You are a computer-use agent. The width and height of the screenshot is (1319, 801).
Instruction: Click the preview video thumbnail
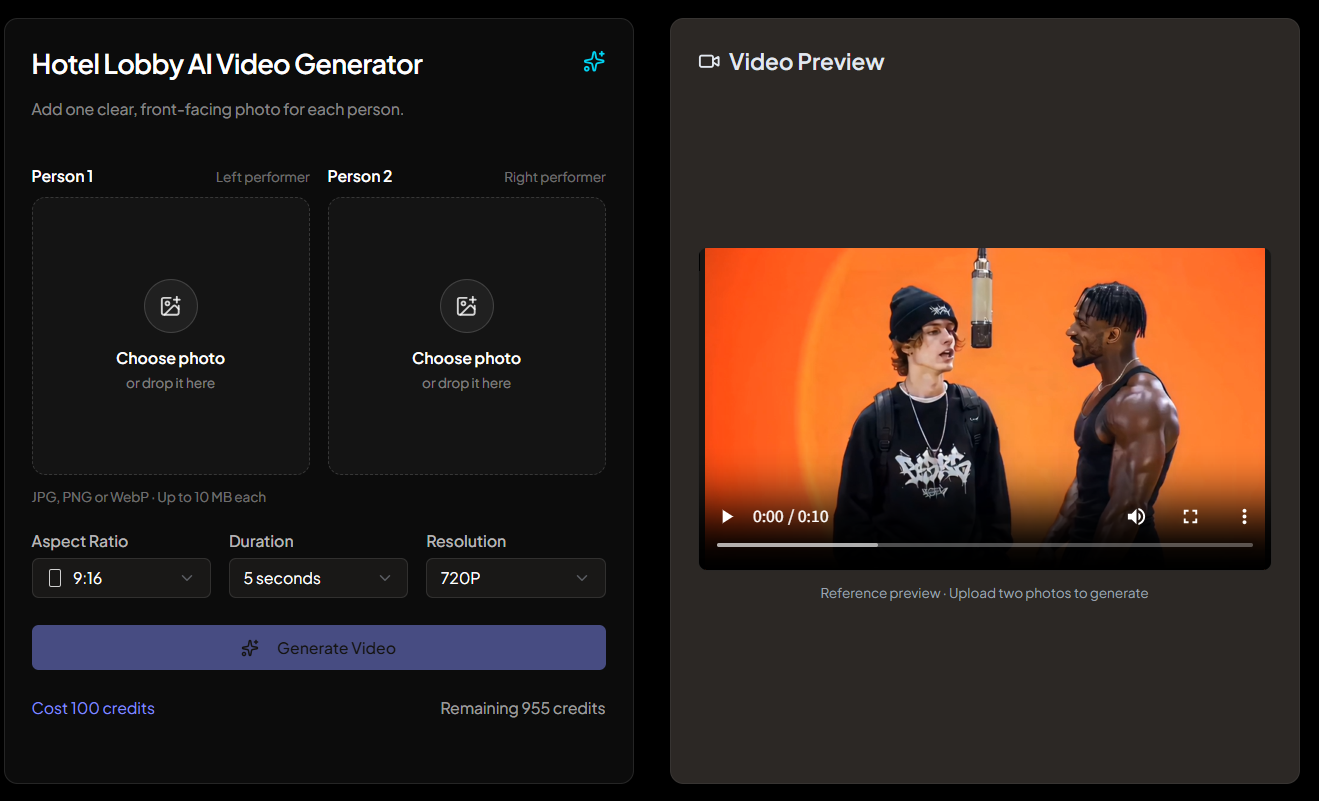coord(985,409)
